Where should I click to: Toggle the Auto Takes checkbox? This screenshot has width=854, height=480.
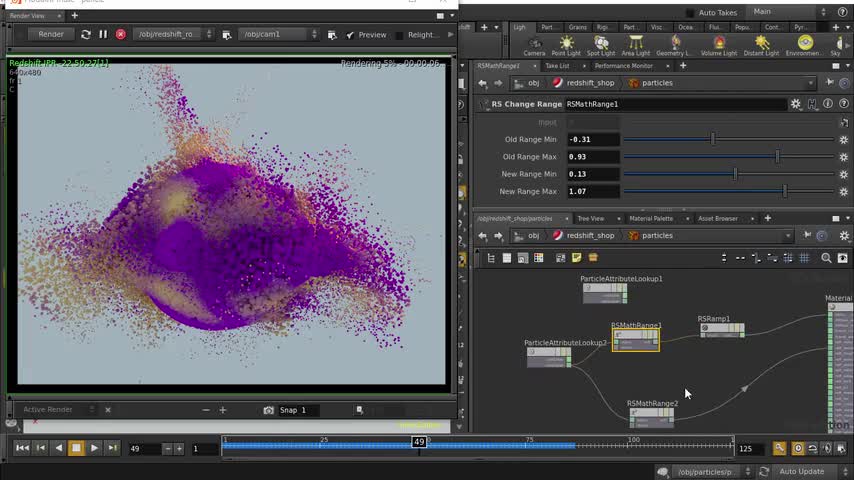690,13
